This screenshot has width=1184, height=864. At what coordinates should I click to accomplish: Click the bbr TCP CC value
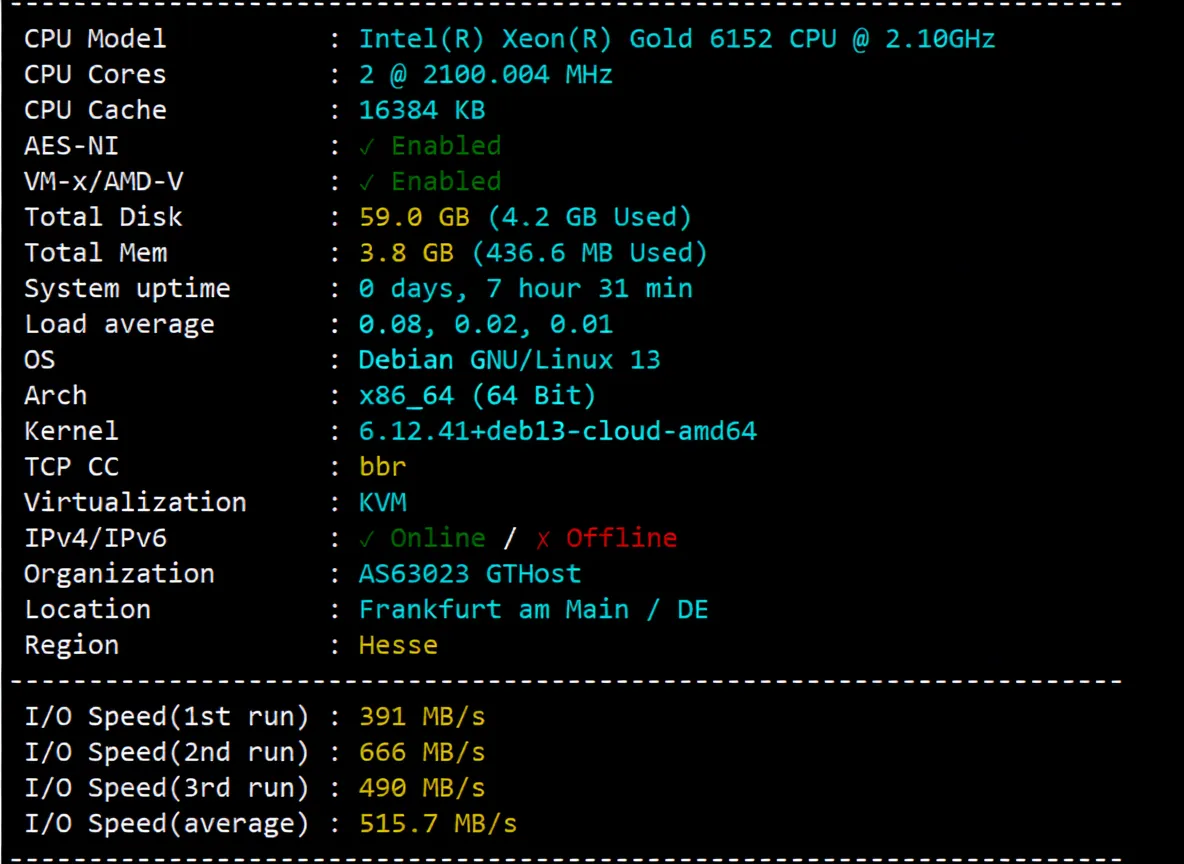coord(382,466)
